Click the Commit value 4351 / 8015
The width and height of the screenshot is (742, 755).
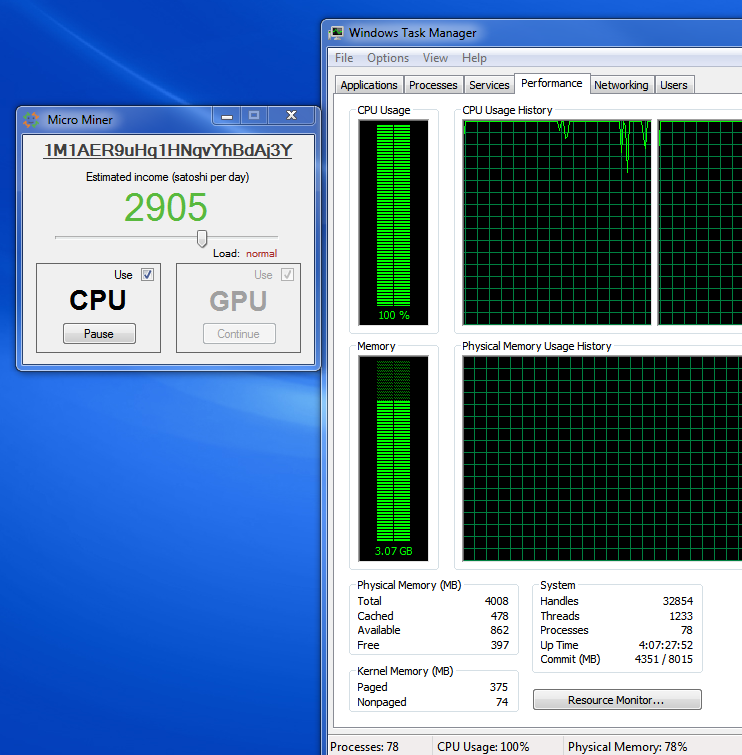pos(664,659)
